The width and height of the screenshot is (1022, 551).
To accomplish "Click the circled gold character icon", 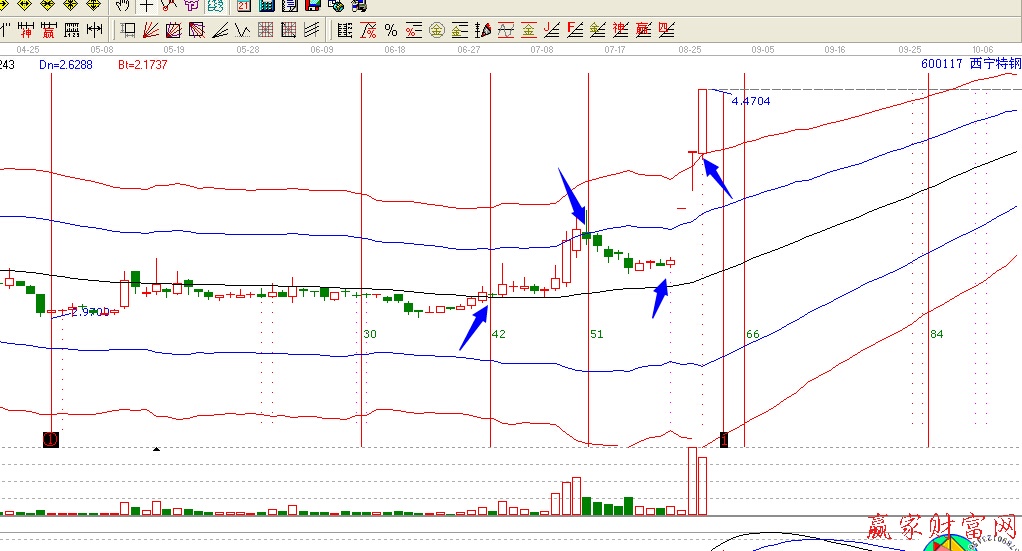I will point(436,29).
